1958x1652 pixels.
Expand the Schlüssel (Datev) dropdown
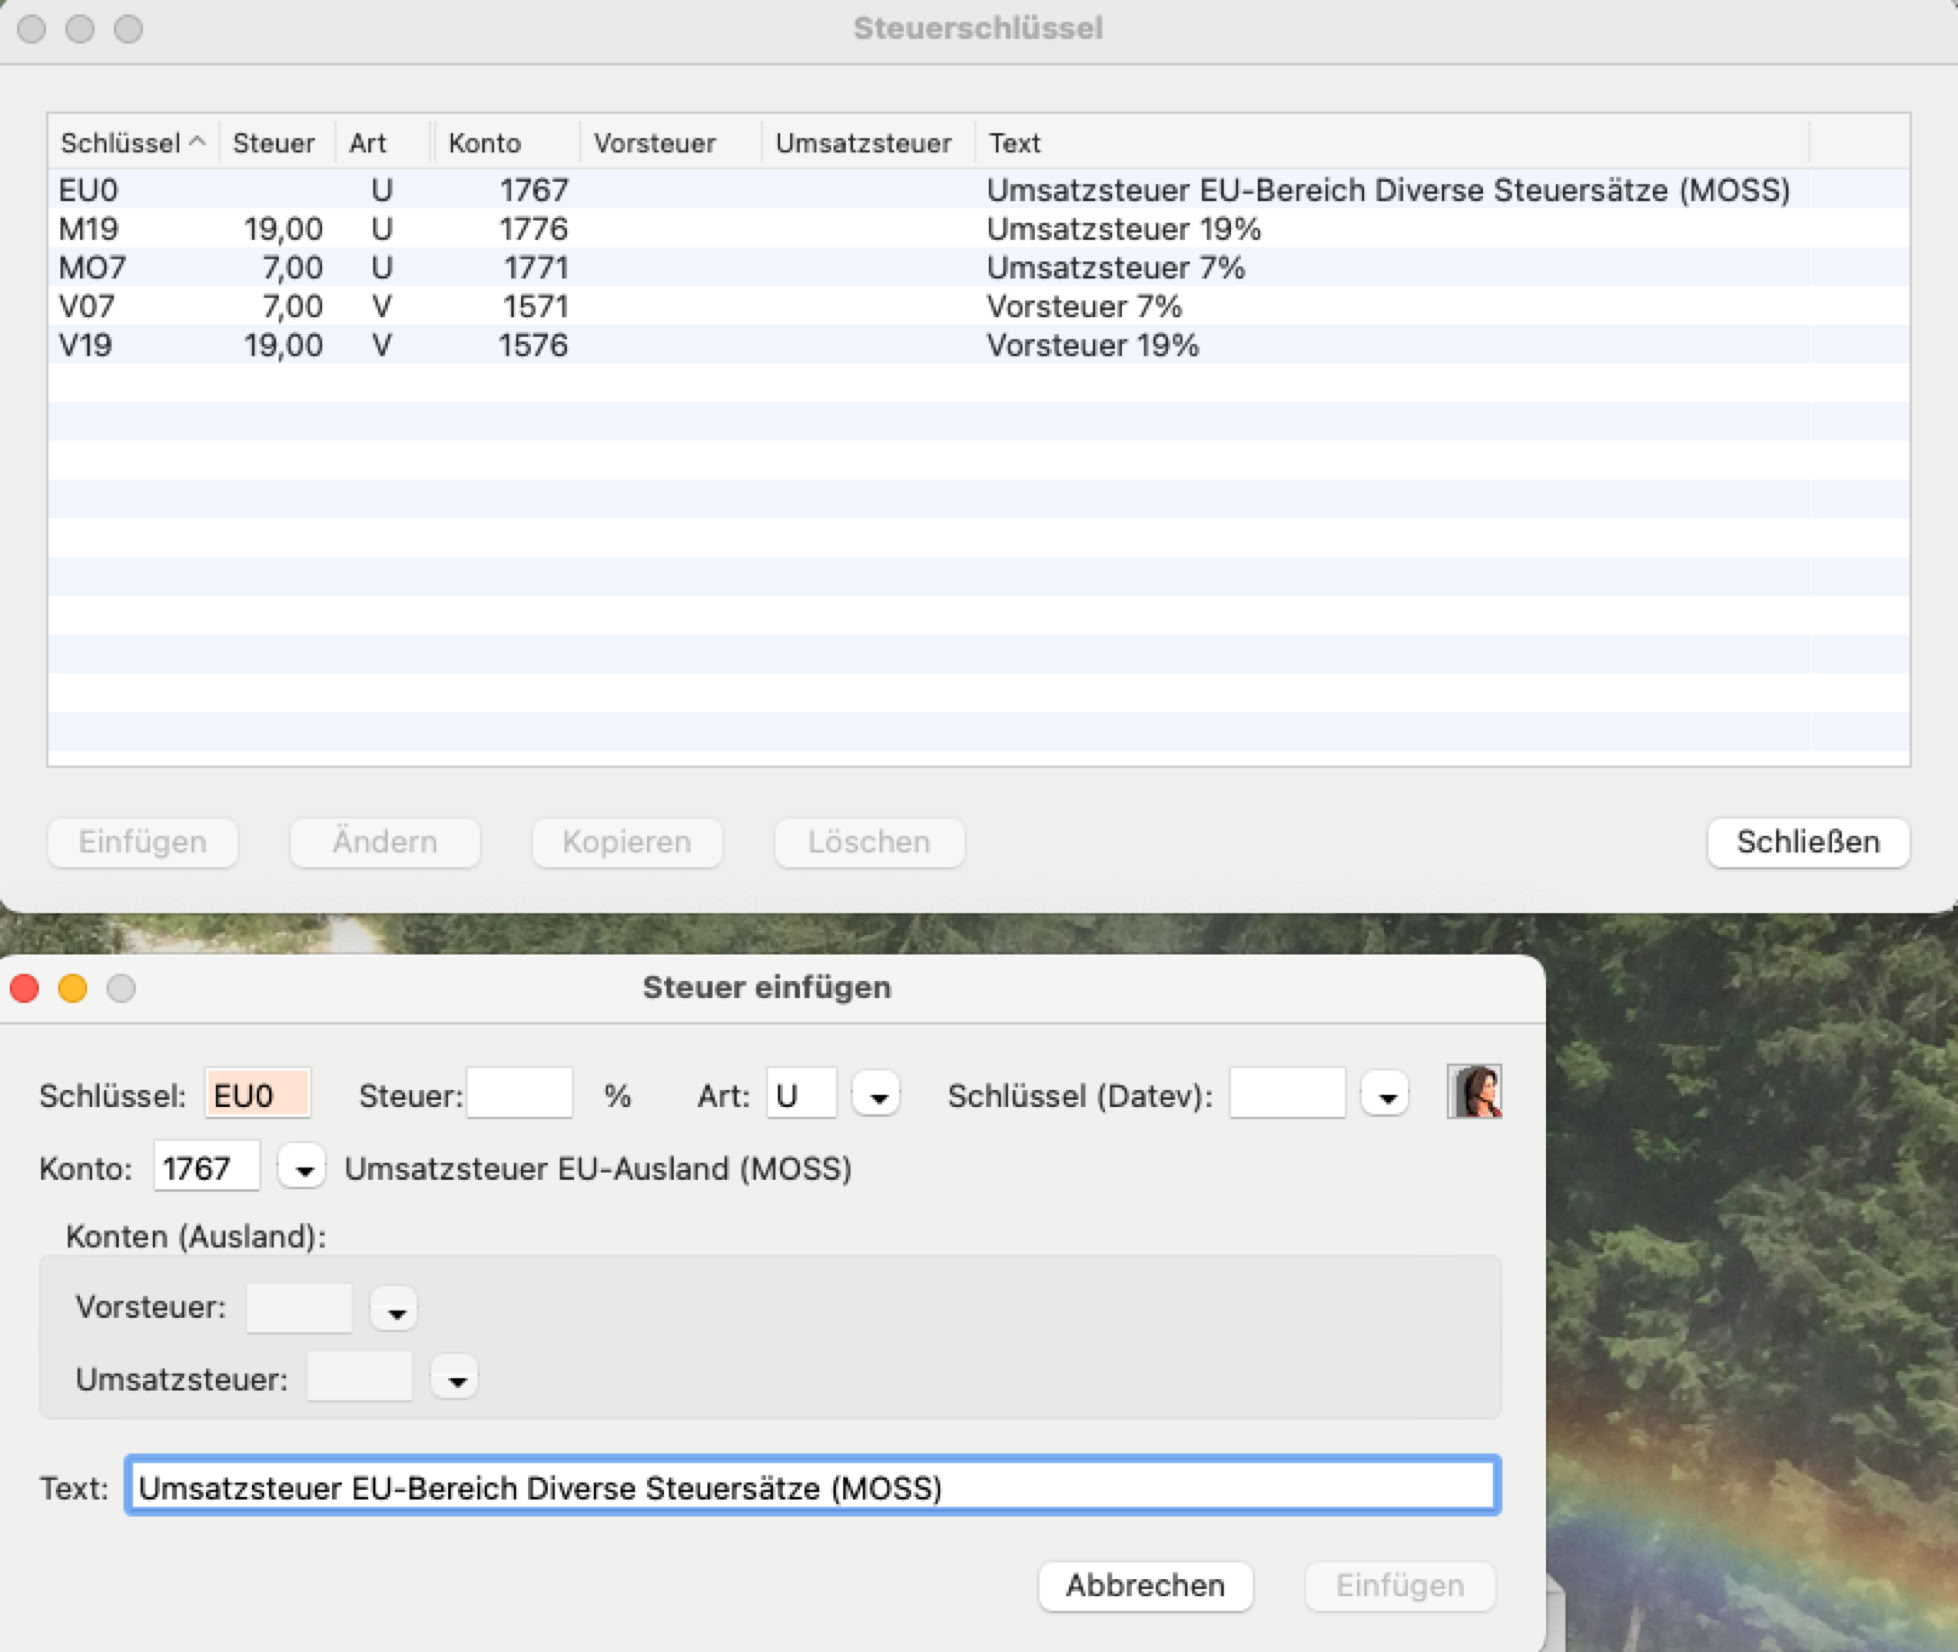pos(1386,1096)
